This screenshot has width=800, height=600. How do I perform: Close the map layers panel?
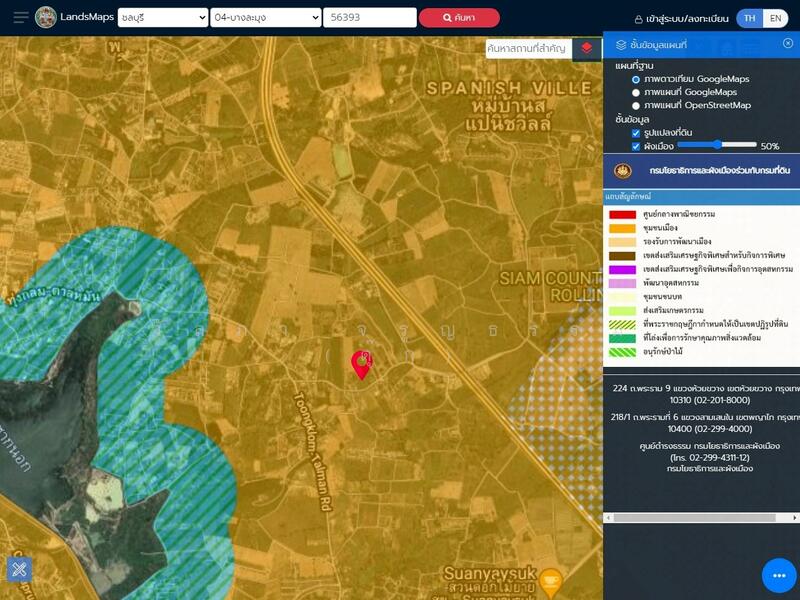click(788, 43)
